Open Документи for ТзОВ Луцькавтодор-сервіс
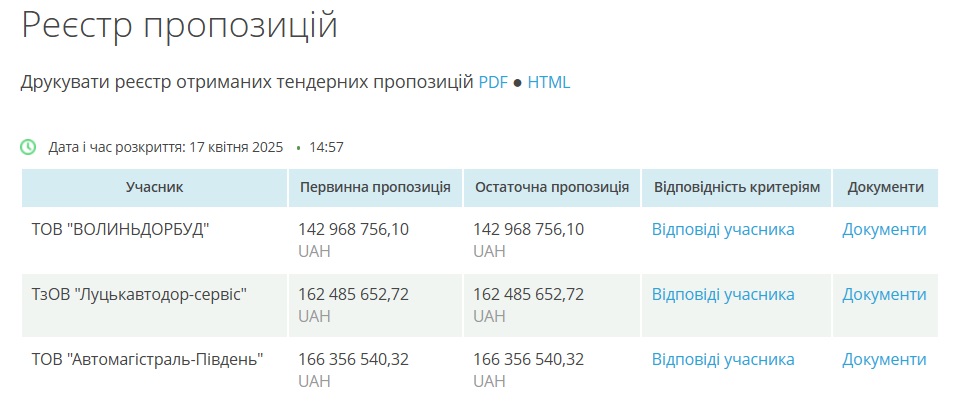 coord(884,294)
